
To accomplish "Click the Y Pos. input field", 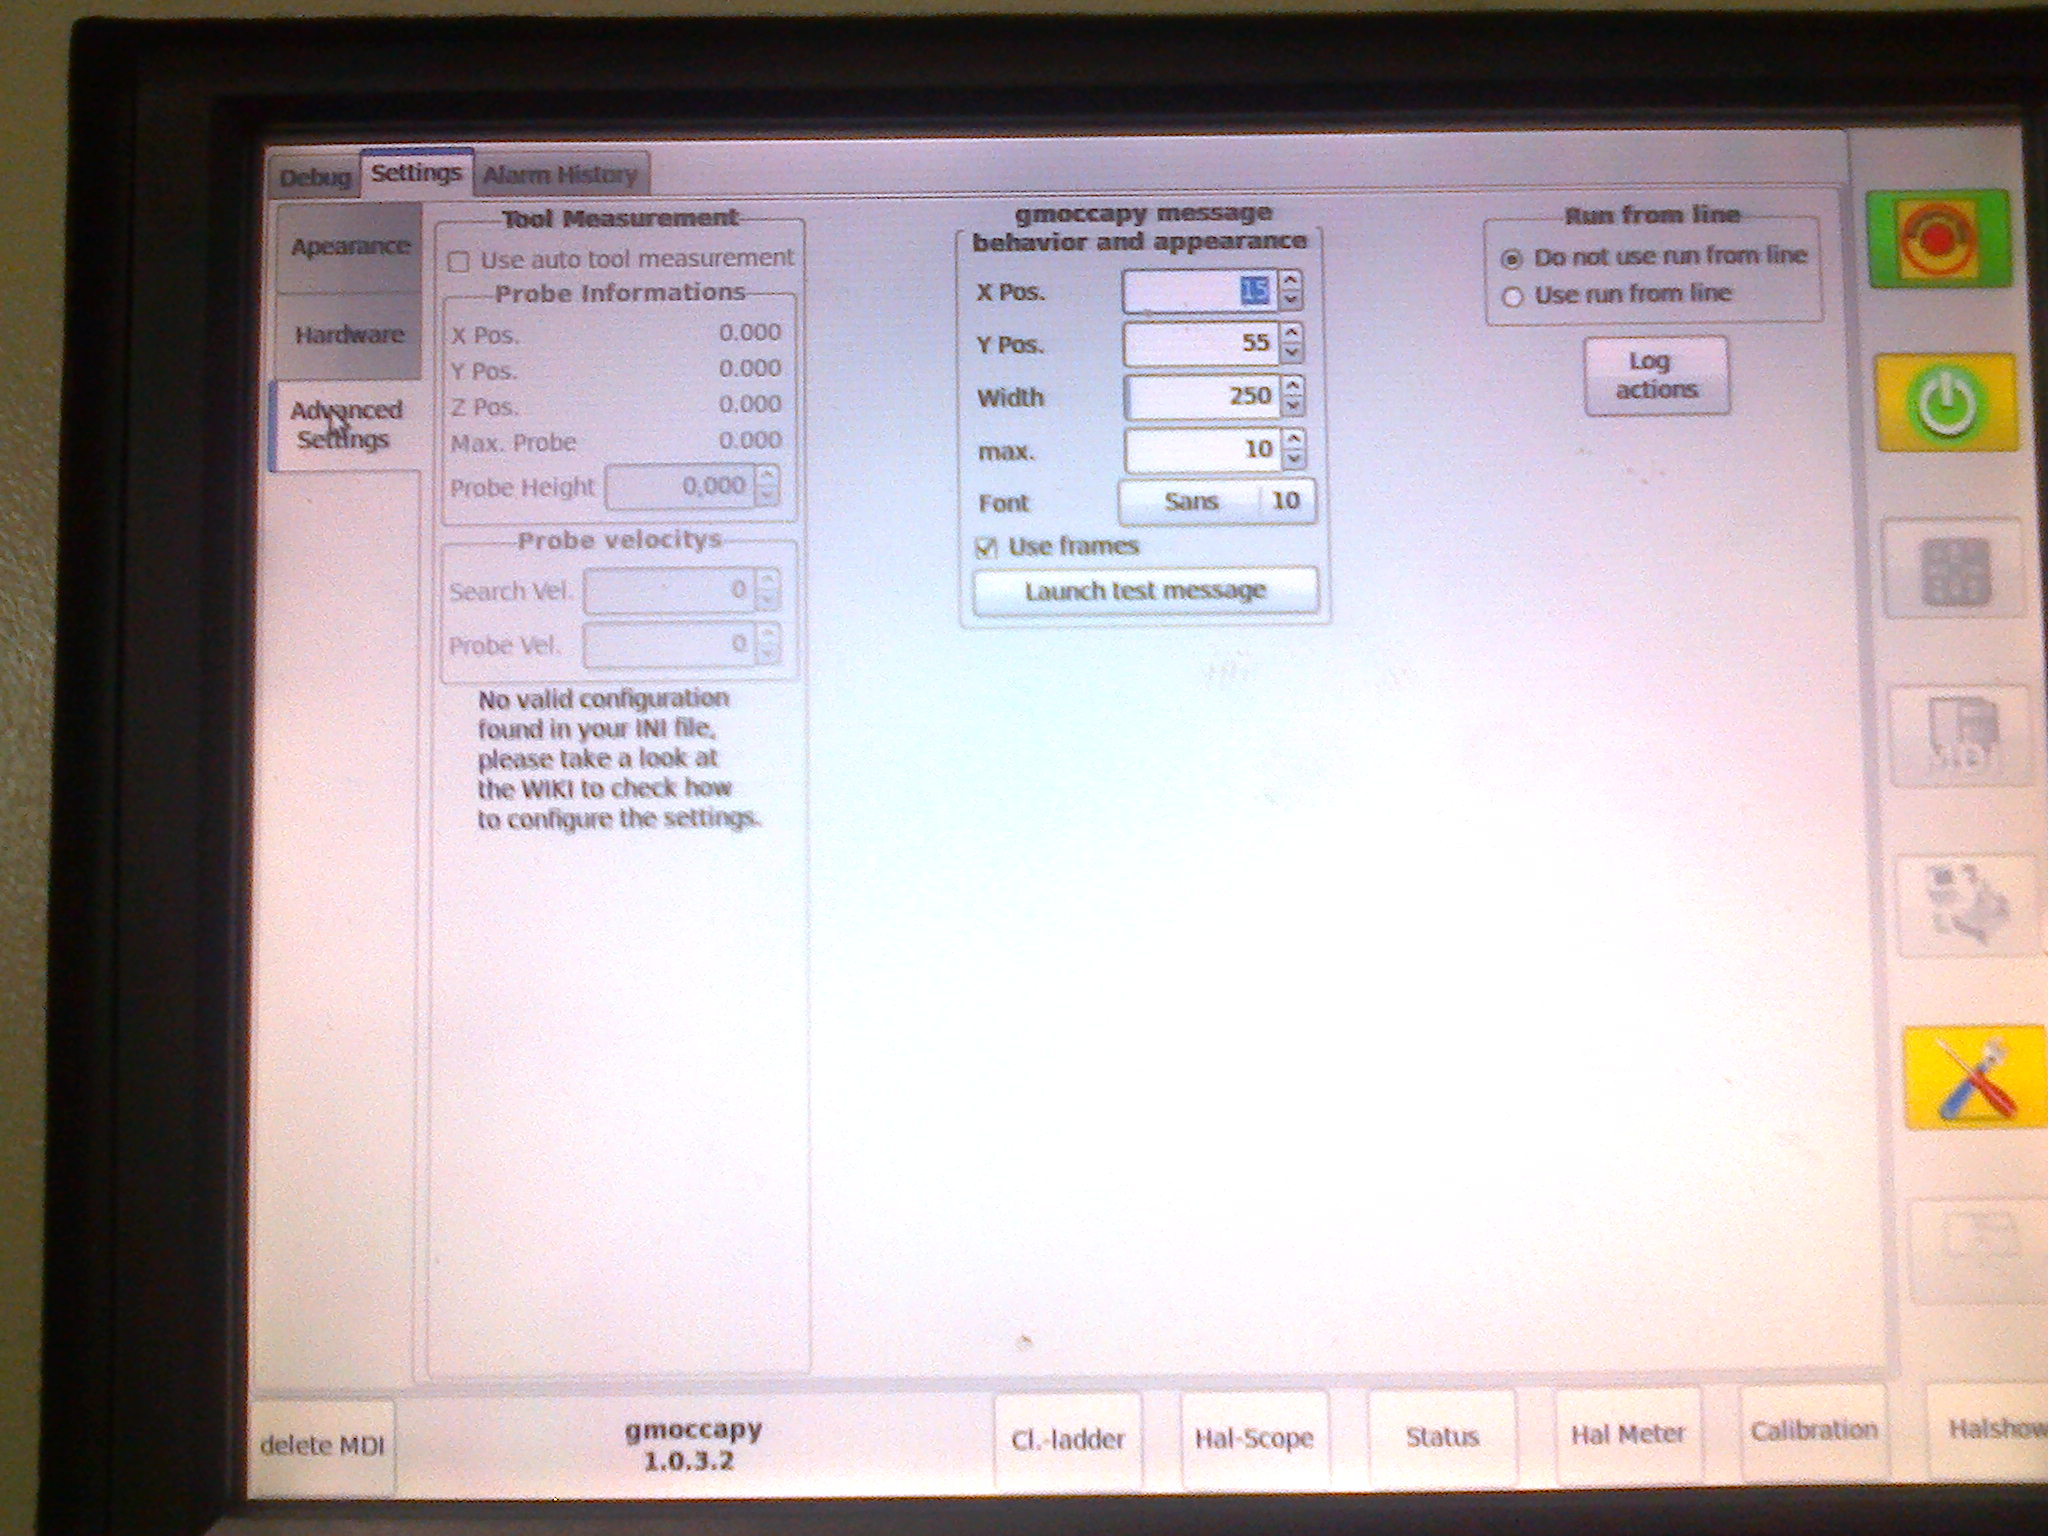I will coord(1200,344).
